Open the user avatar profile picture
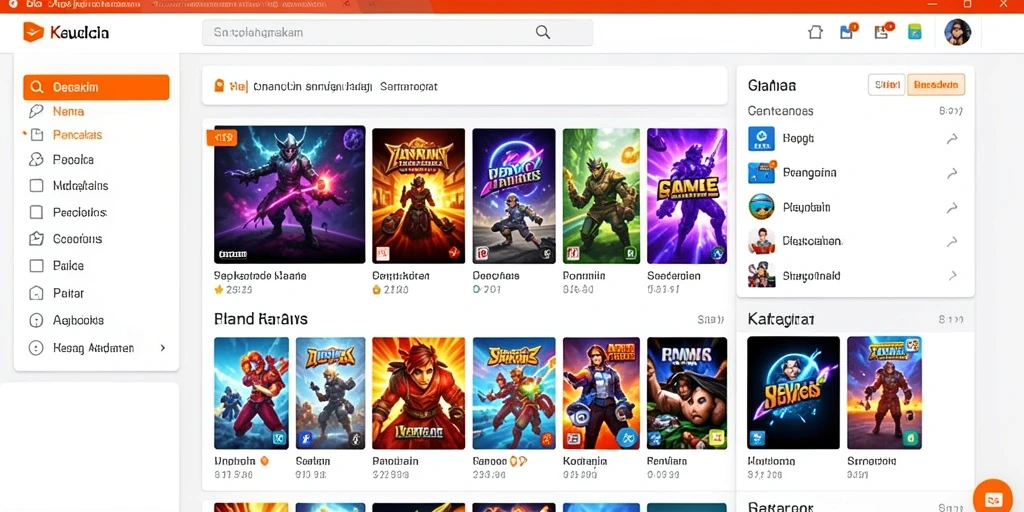The height and width of the screenshot is (512, 1024). (x=957, y=32)
